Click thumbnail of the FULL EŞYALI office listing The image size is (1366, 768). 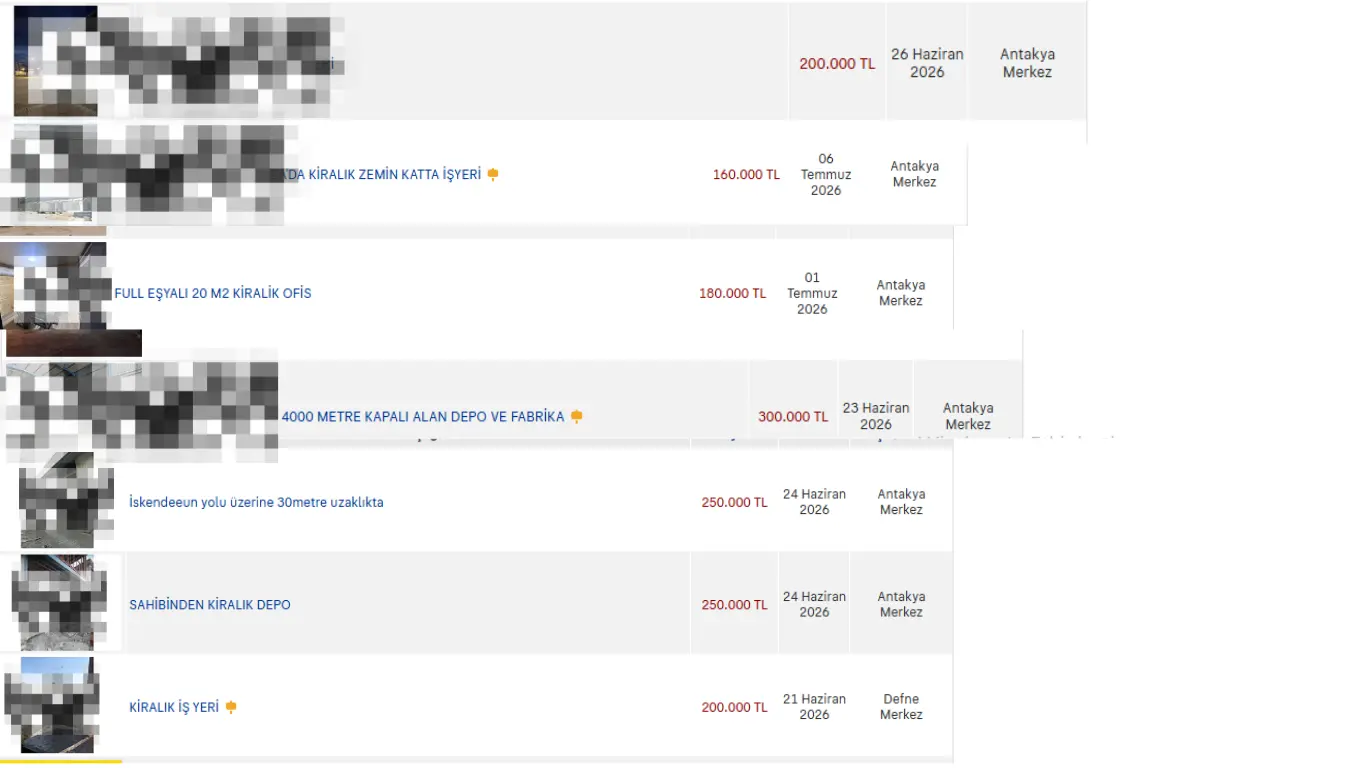click(x=54, y=286)
